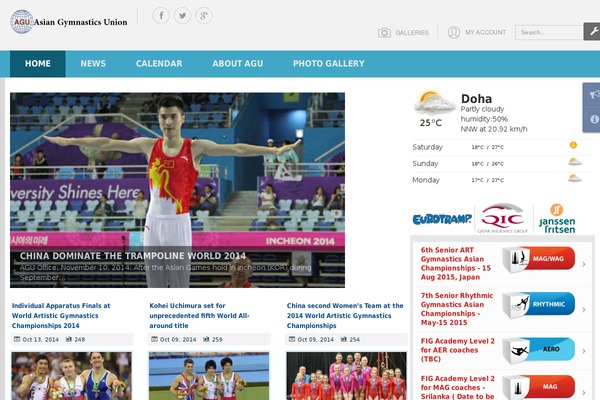Screen dimensions: 600x400
Task: Open China second Women's Team article link
Action: (x=345, y=316)
